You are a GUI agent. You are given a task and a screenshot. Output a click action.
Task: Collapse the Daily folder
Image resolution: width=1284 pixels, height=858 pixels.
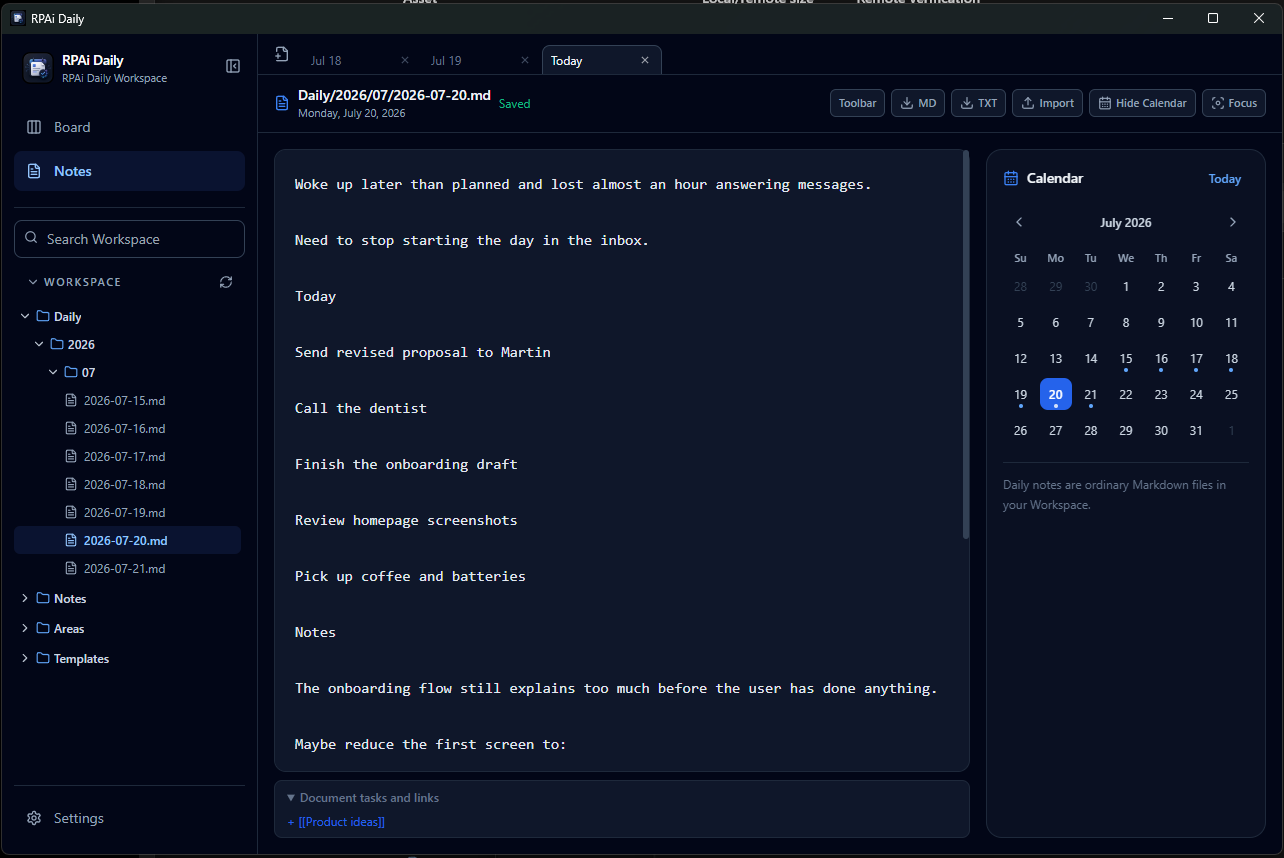coord(25,316)
